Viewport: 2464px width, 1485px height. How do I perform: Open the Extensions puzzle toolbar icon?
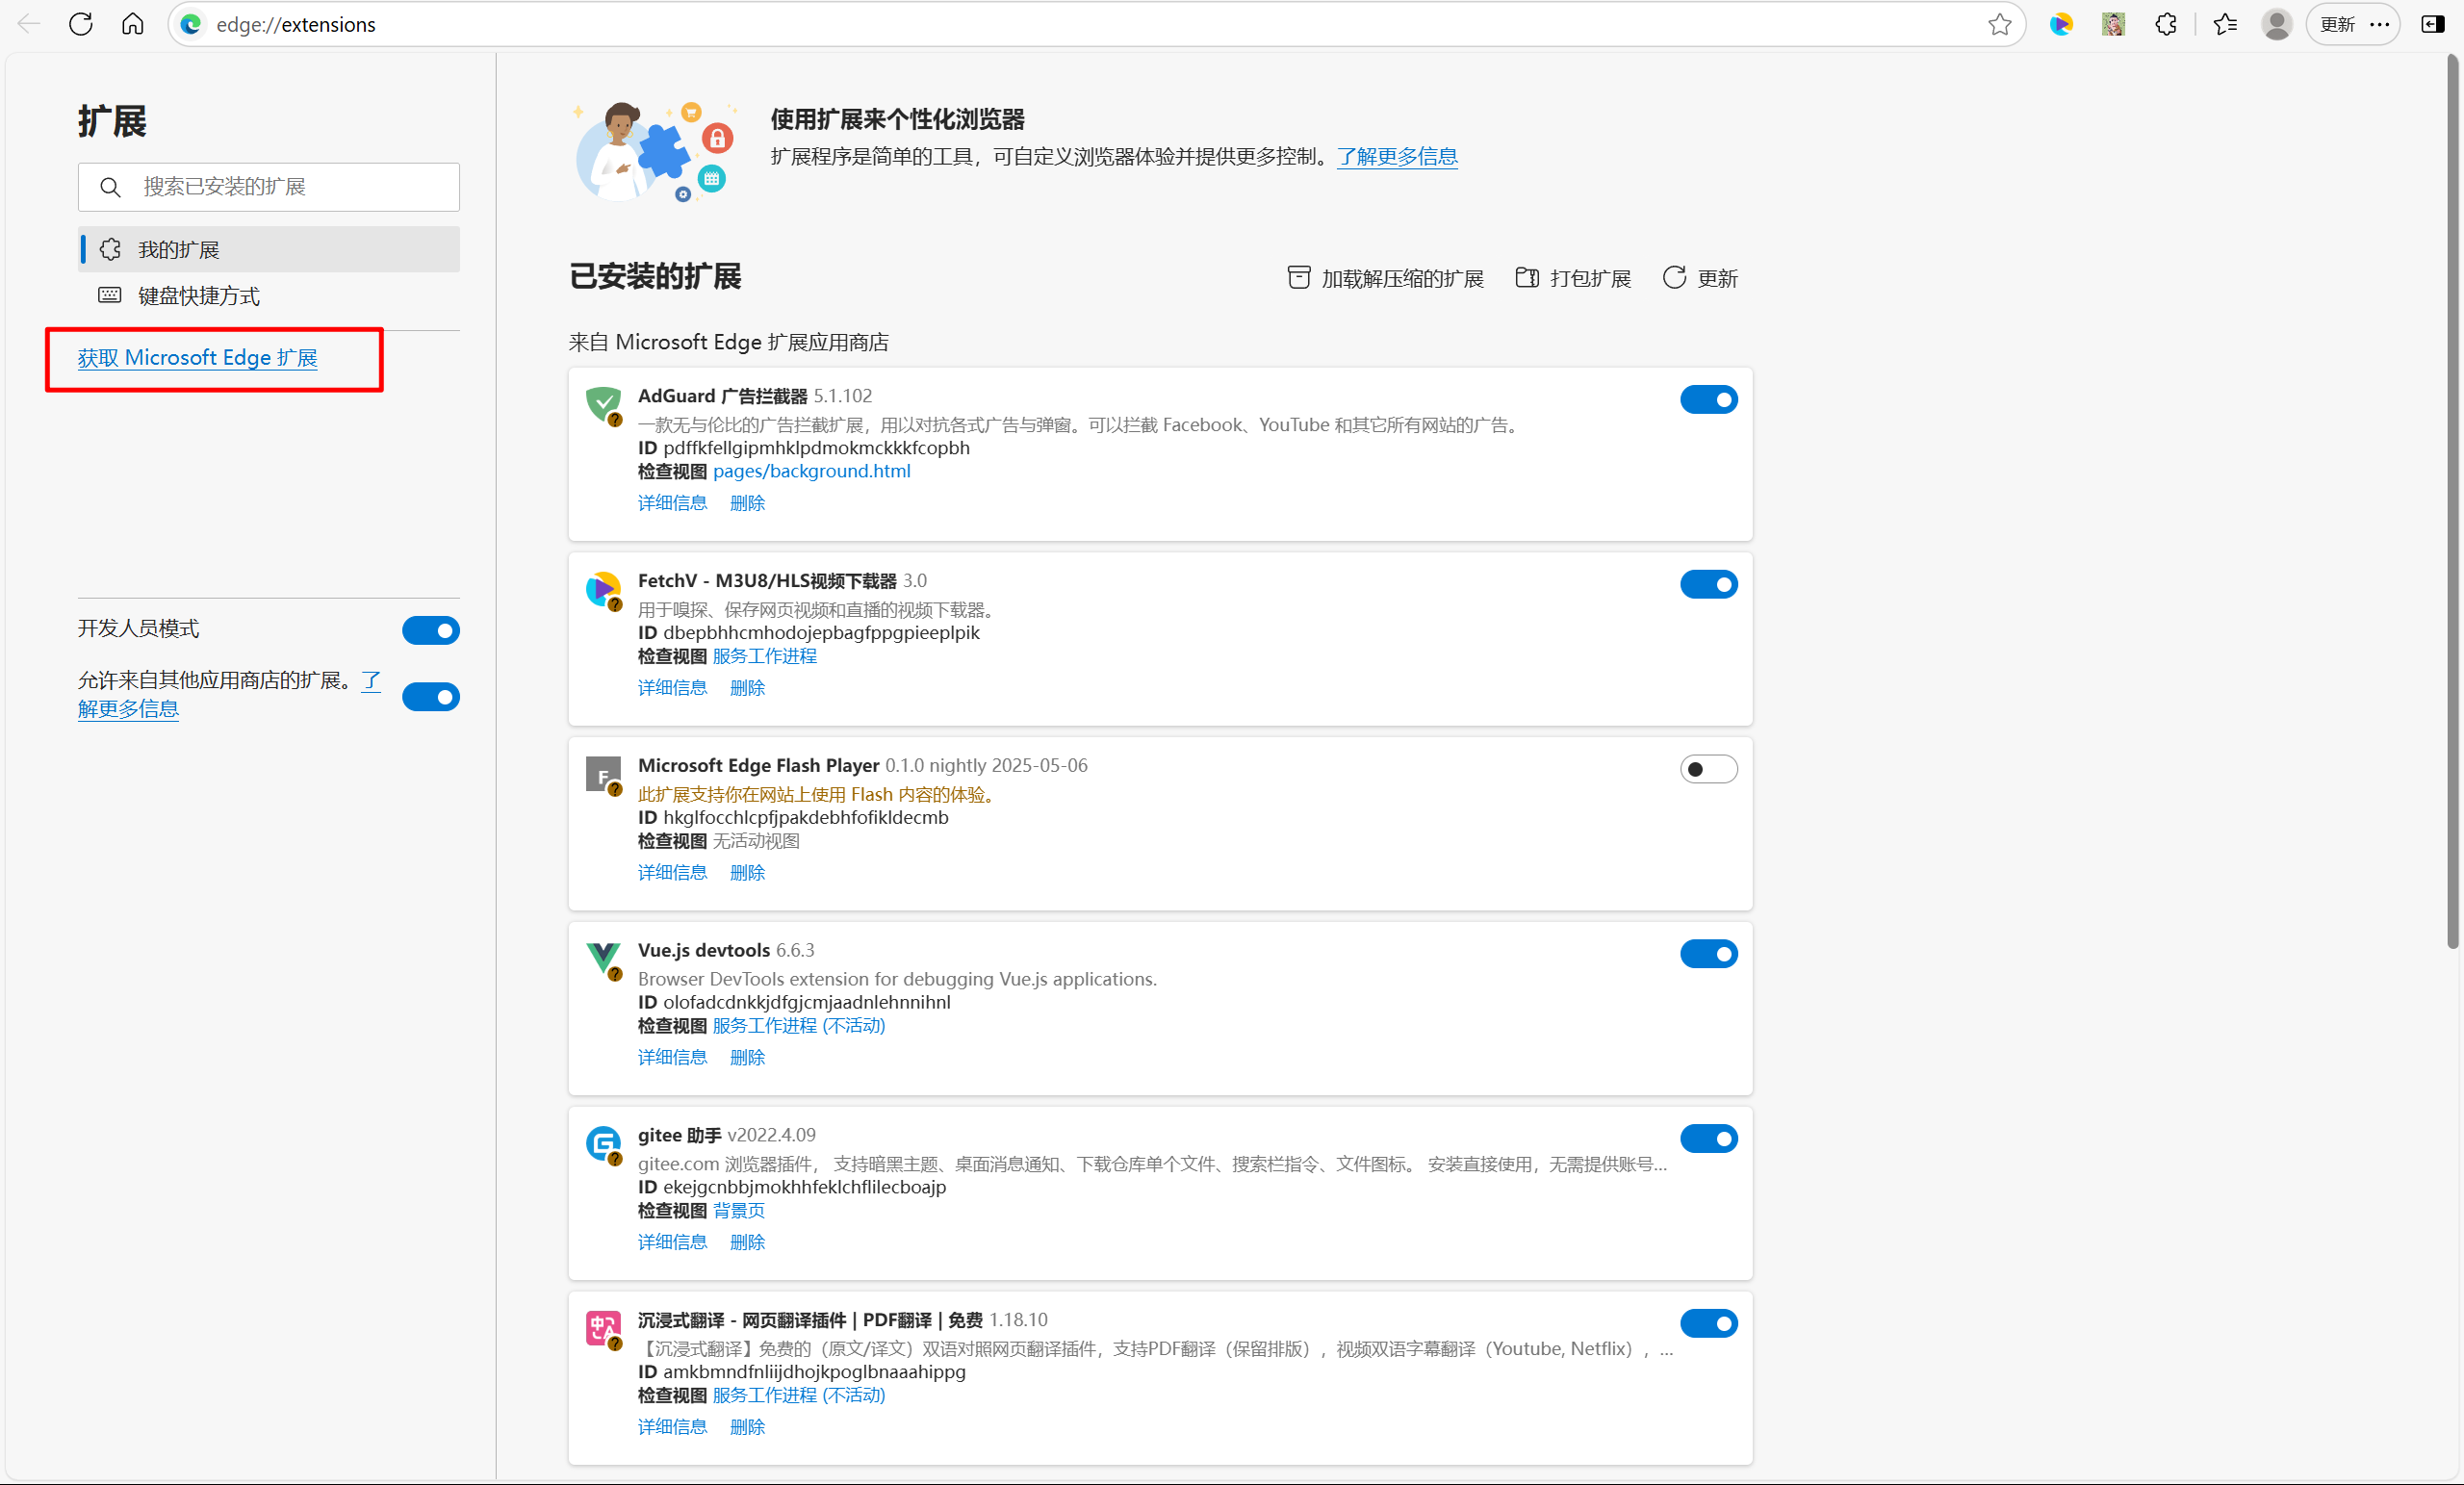[x=2166, y=24]
